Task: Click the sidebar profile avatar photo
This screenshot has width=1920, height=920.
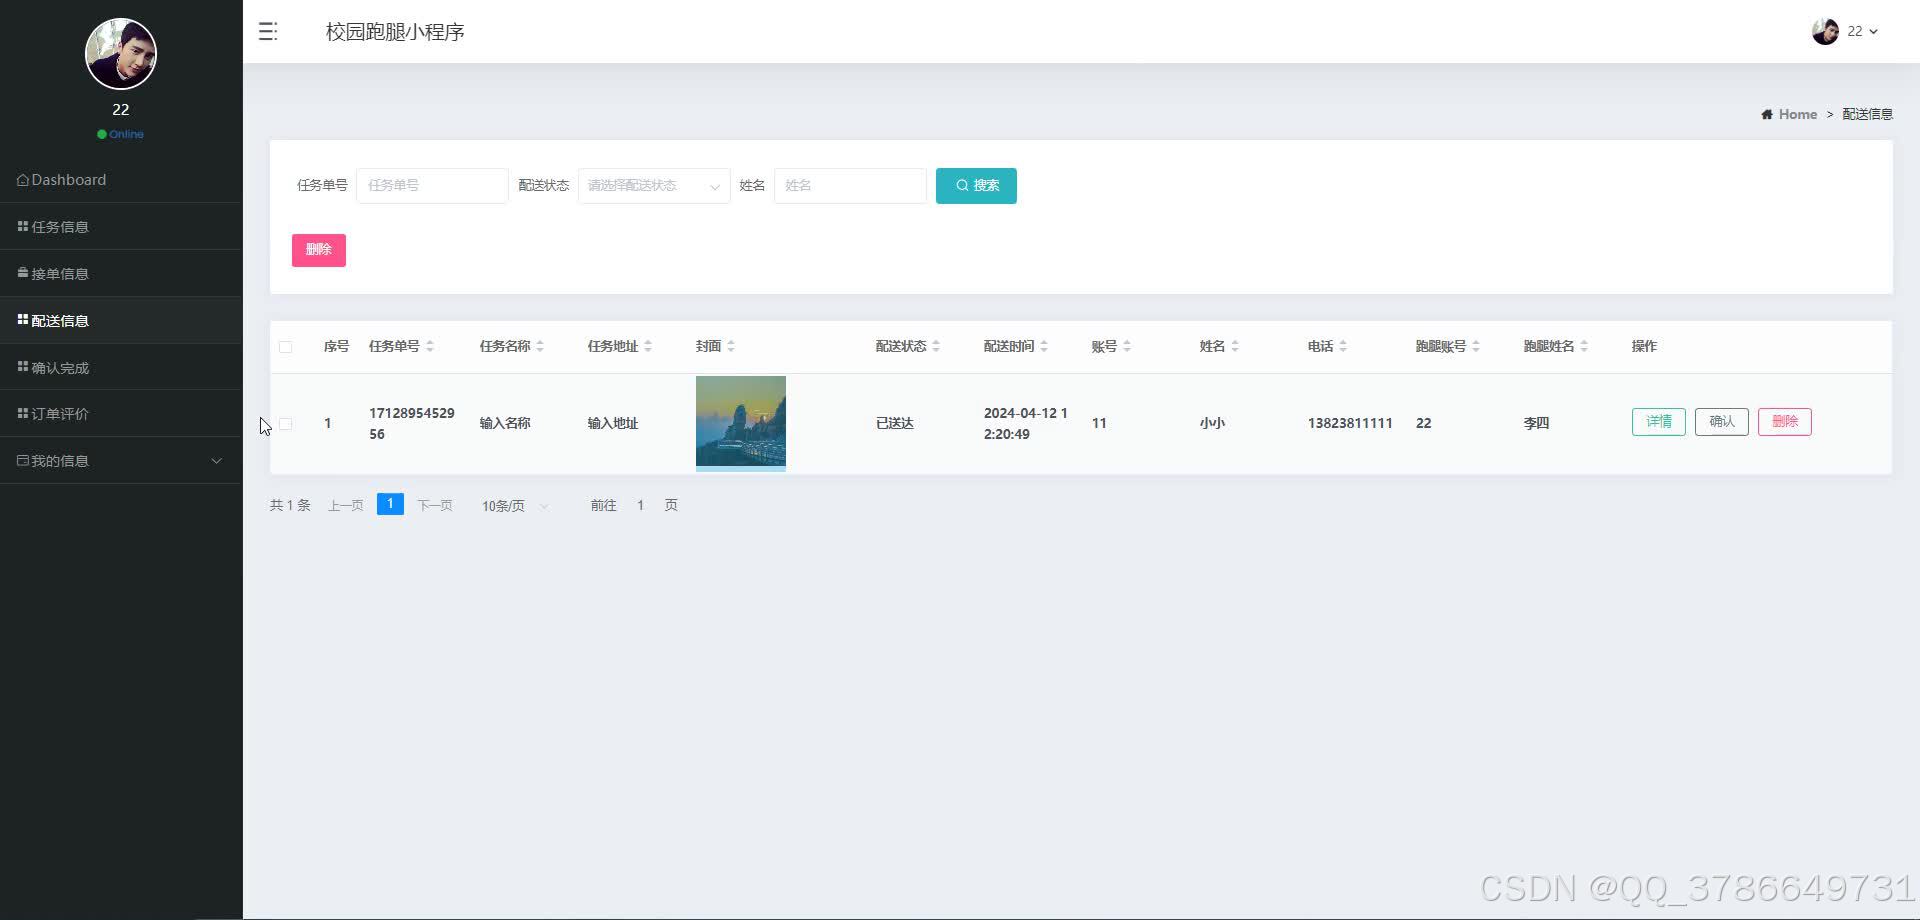Action: [x=121, y=54]
